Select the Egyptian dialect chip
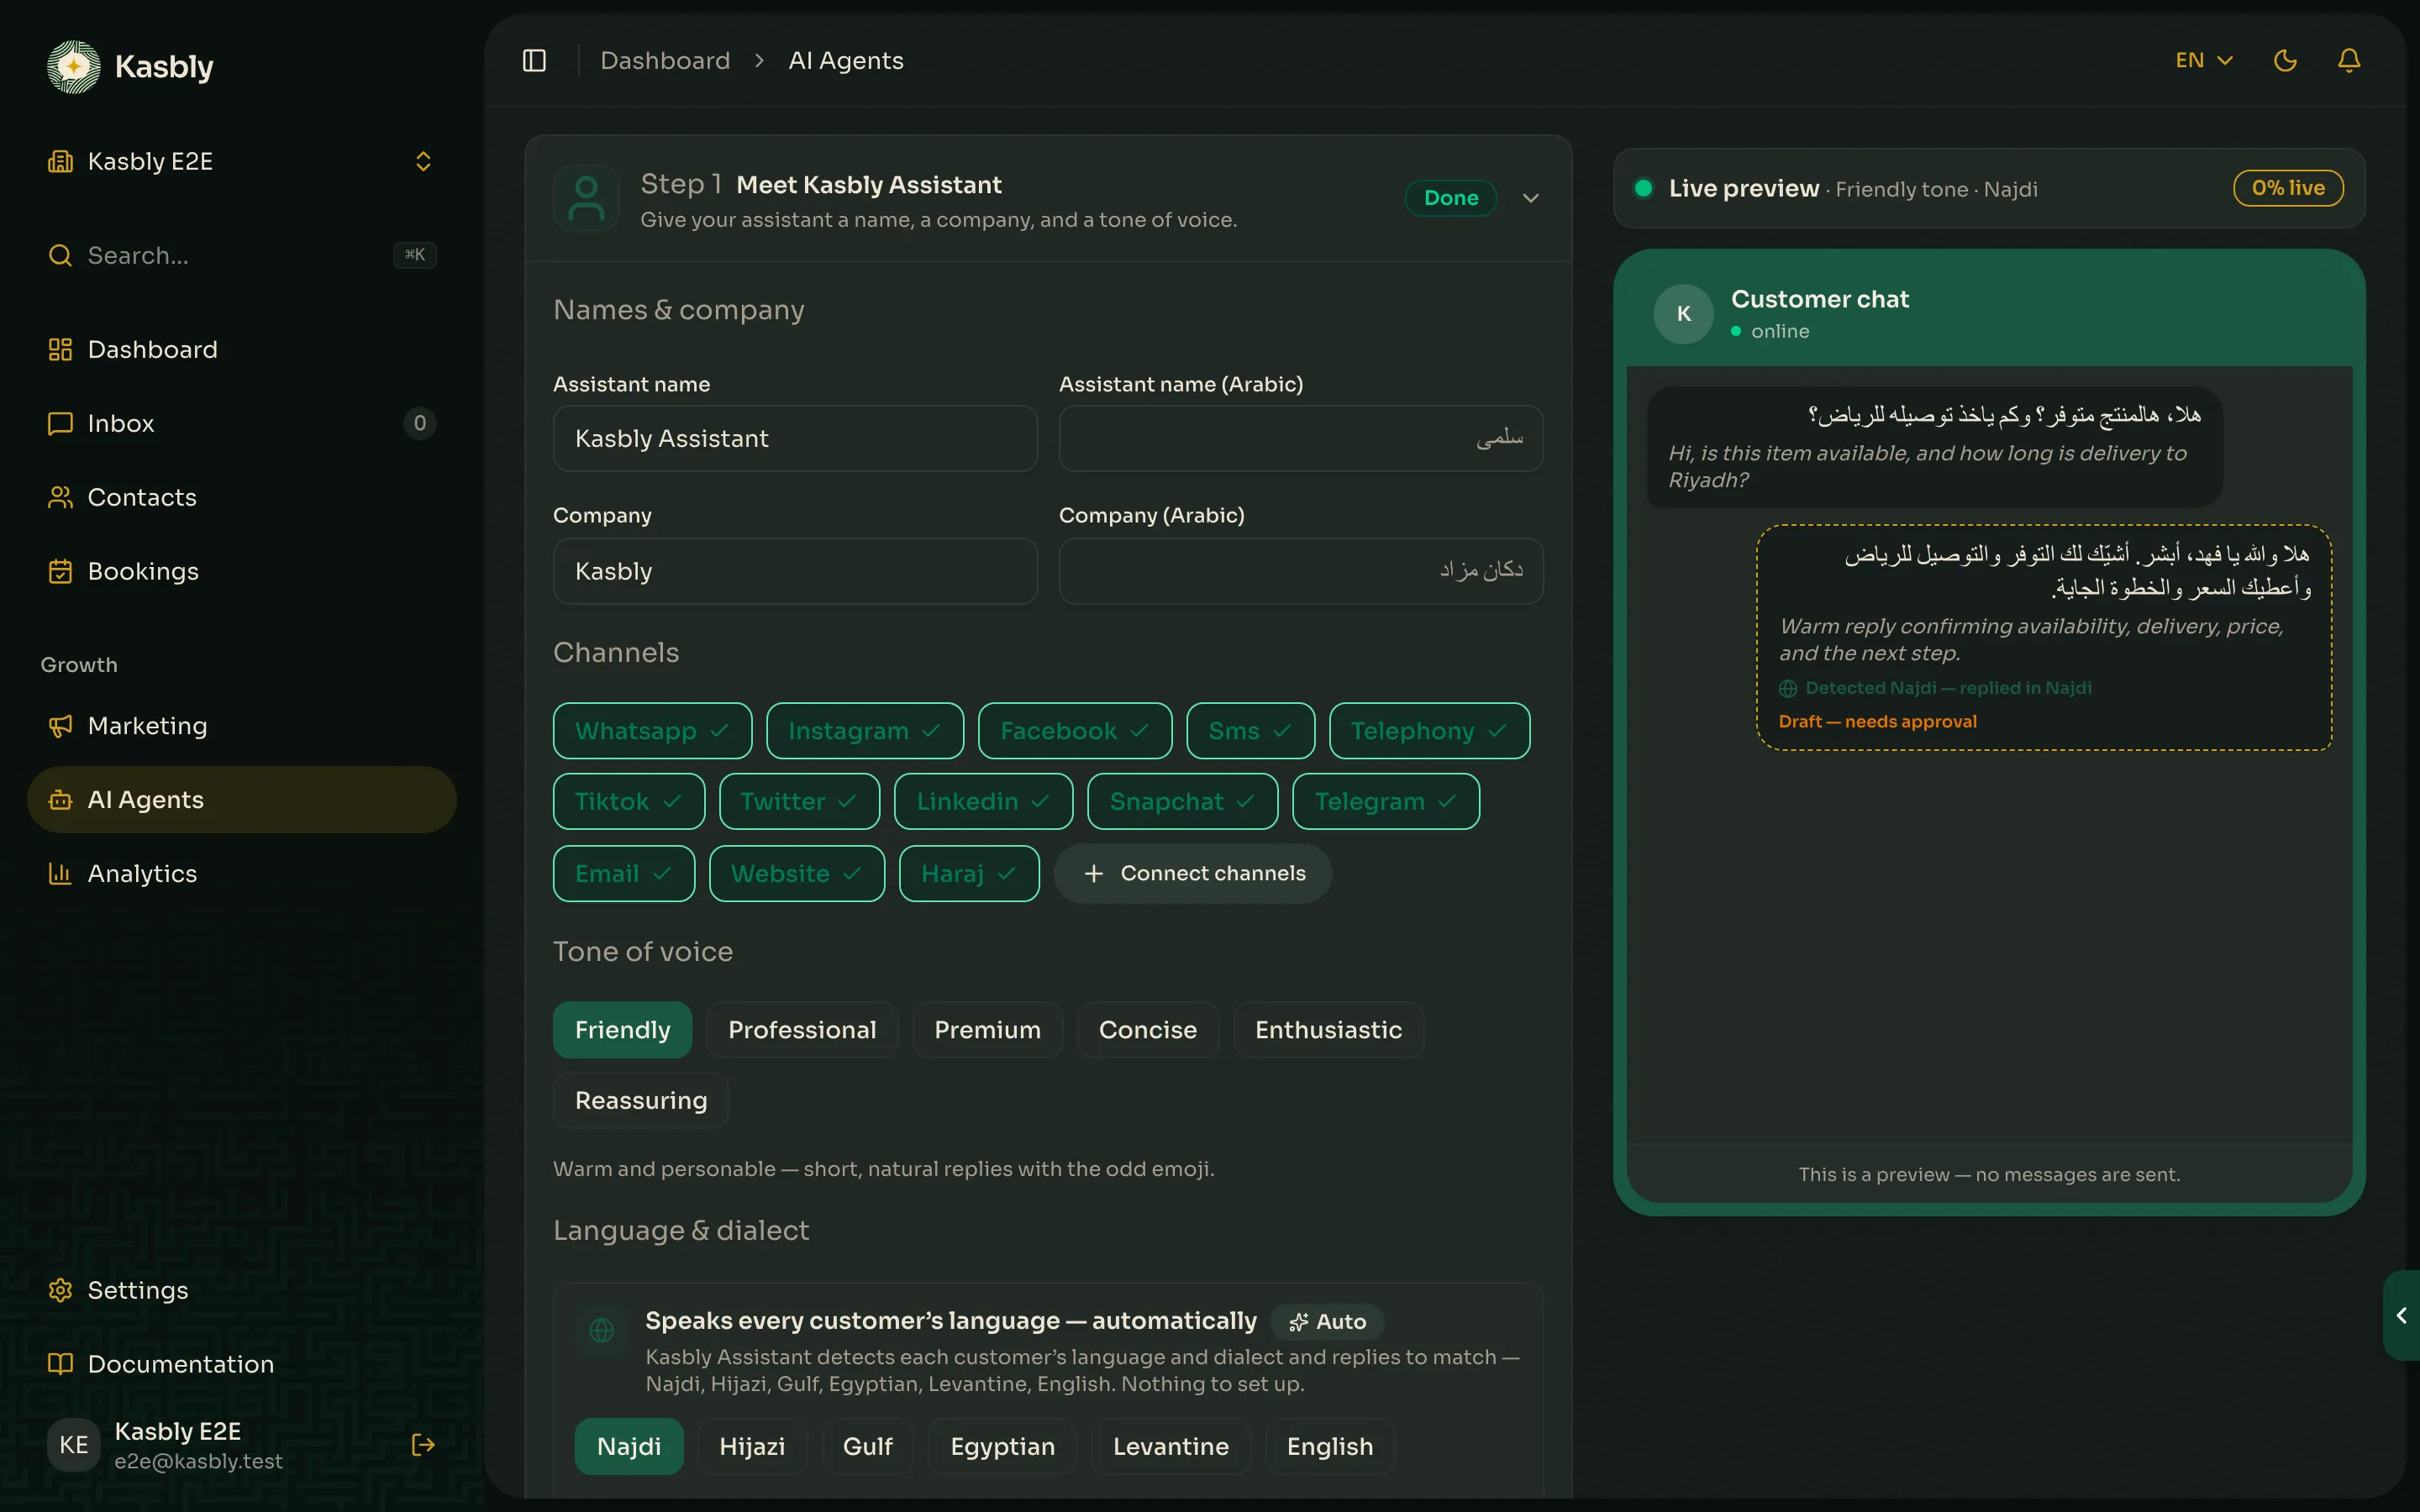 (1002, 1446)
